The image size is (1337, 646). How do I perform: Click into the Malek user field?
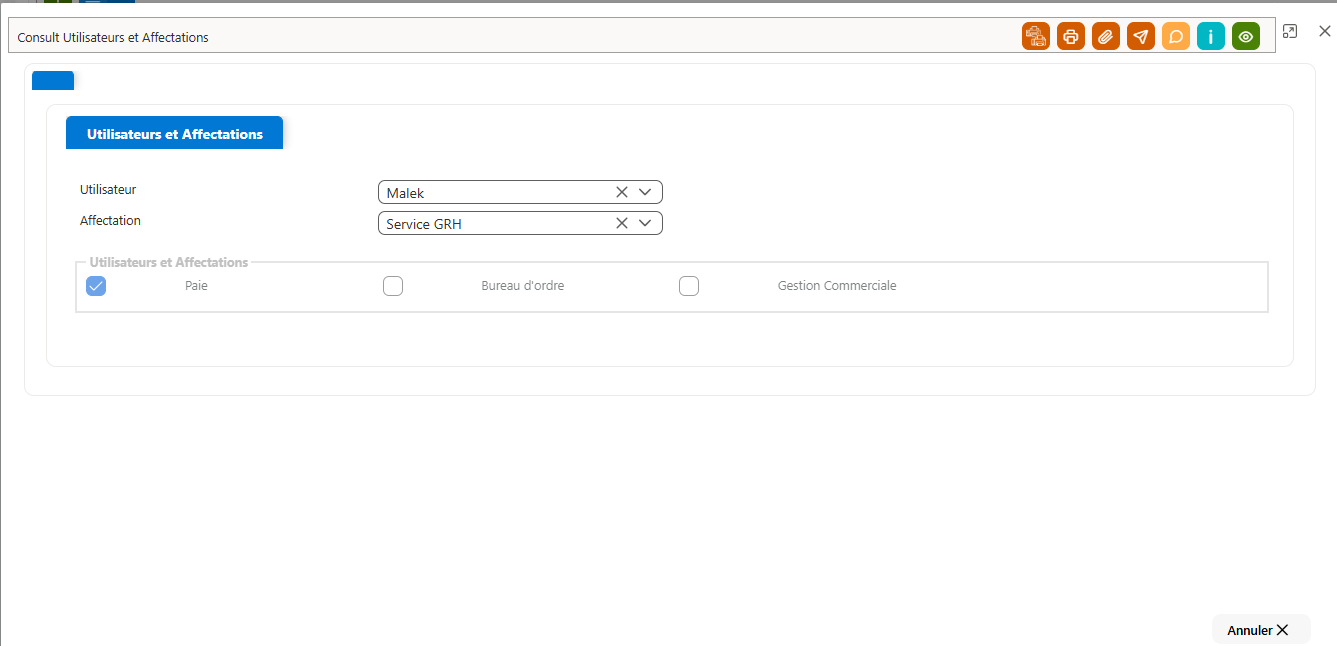(x=520, y=192)
